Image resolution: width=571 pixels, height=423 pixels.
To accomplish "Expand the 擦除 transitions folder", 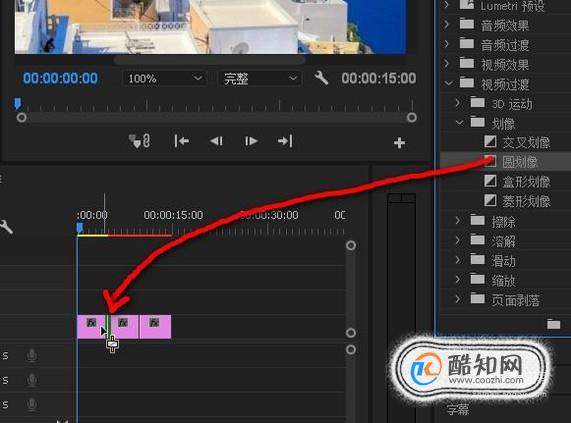I will click(458, 220).
